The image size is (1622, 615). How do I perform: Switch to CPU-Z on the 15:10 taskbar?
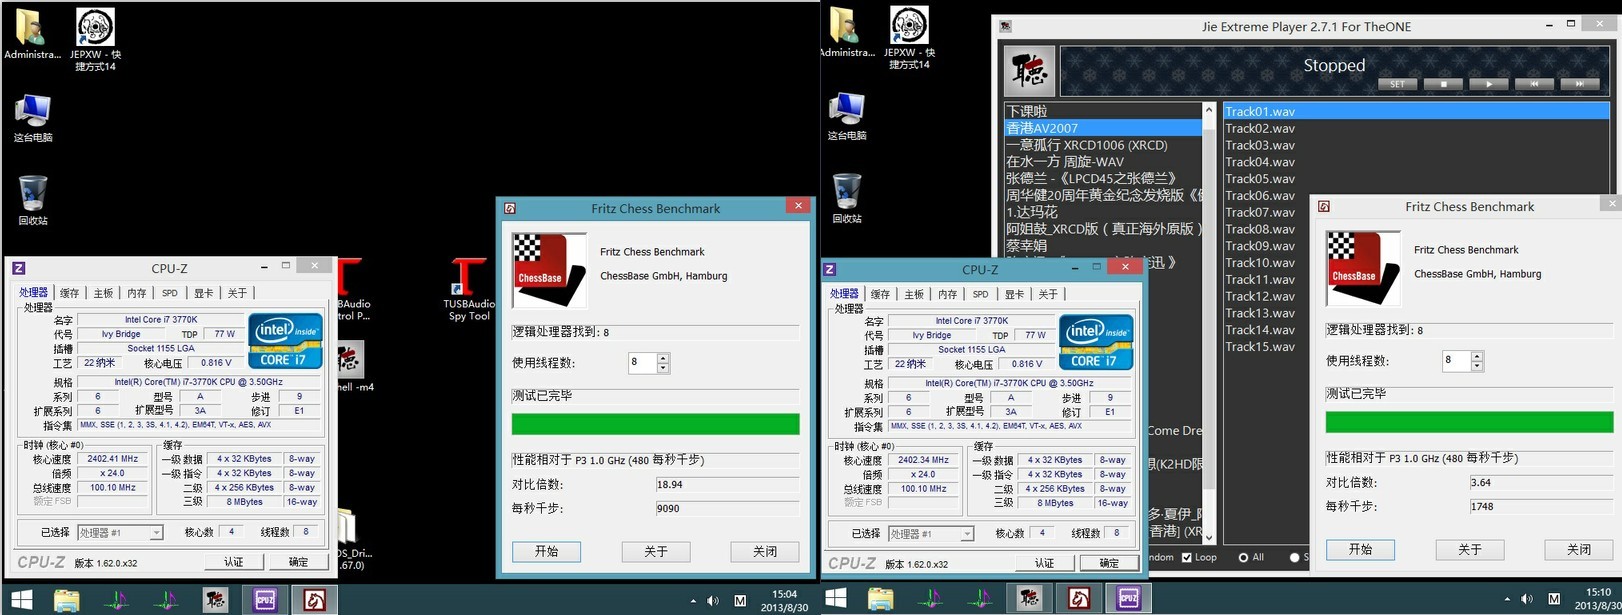(x=1128, y=599)
